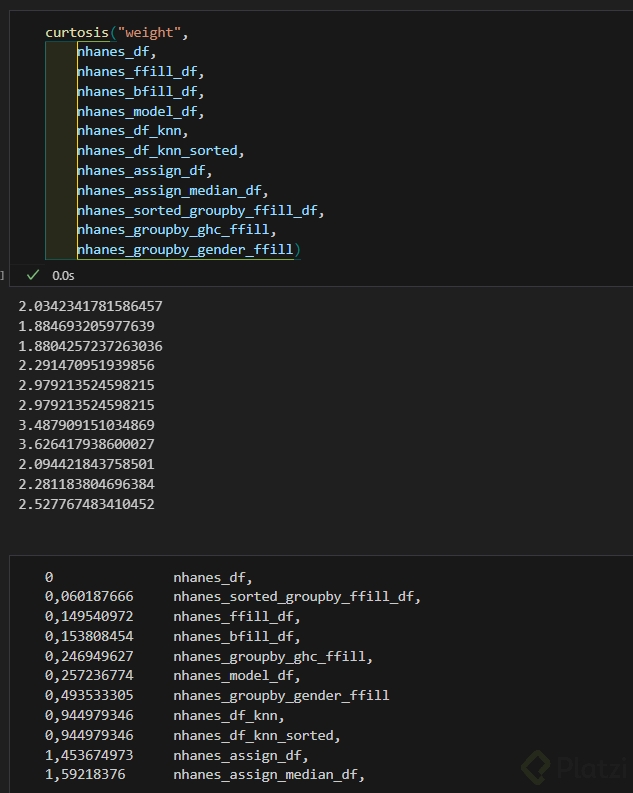Screen dimensions: 633x793
Task: Click the nhanes_assign_median_df argument in the code cell
Action: click(x=171, y=190)
